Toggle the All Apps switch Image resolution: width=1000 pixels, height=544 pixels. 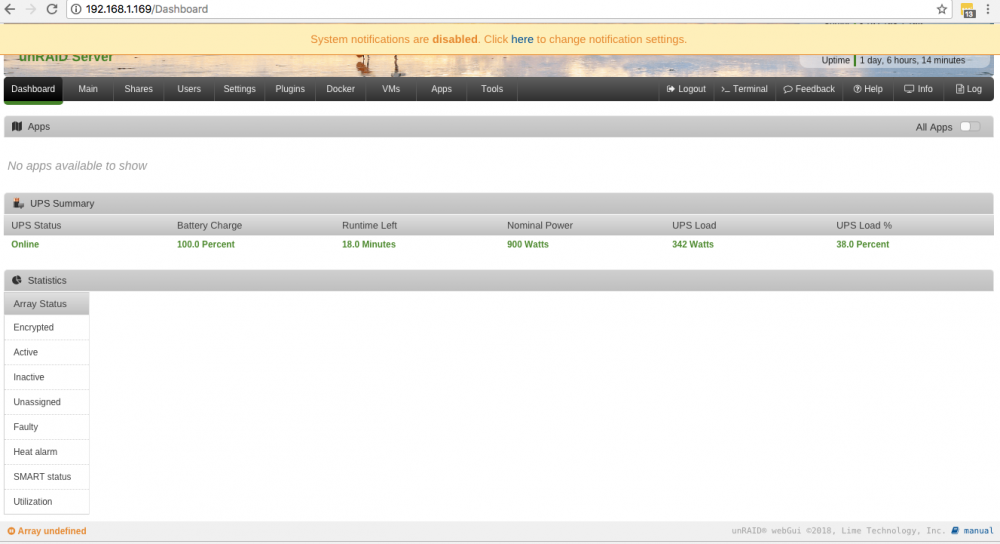point(969,127)
